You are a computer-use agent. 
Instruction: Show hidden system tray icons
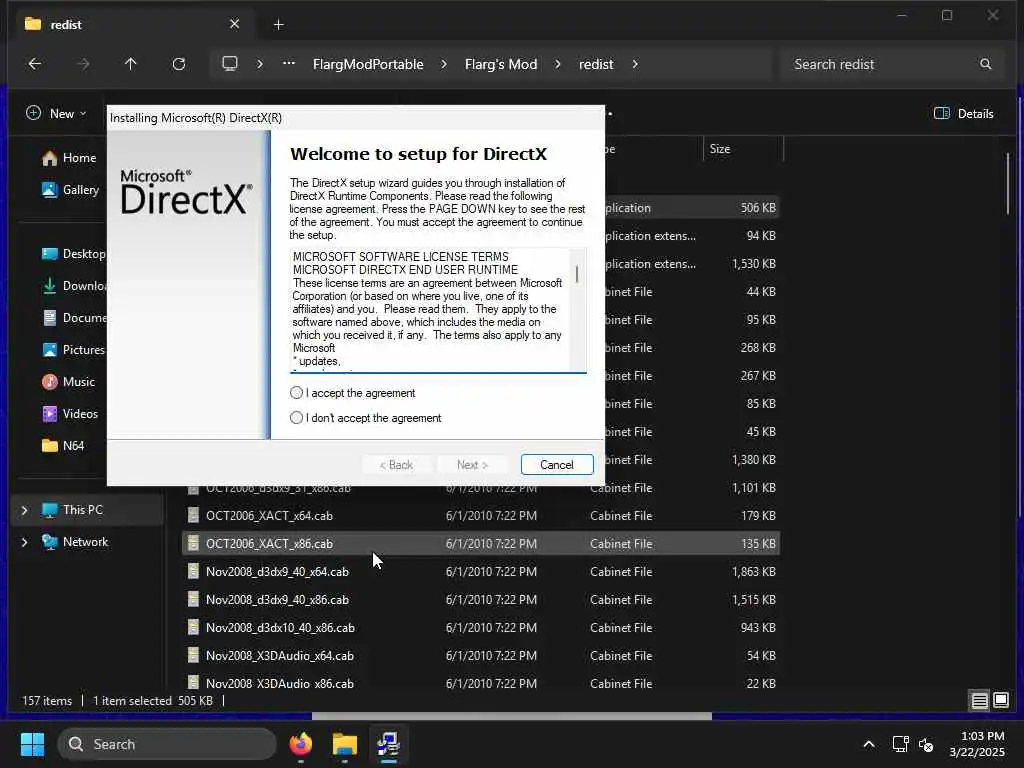coord(869,744)
